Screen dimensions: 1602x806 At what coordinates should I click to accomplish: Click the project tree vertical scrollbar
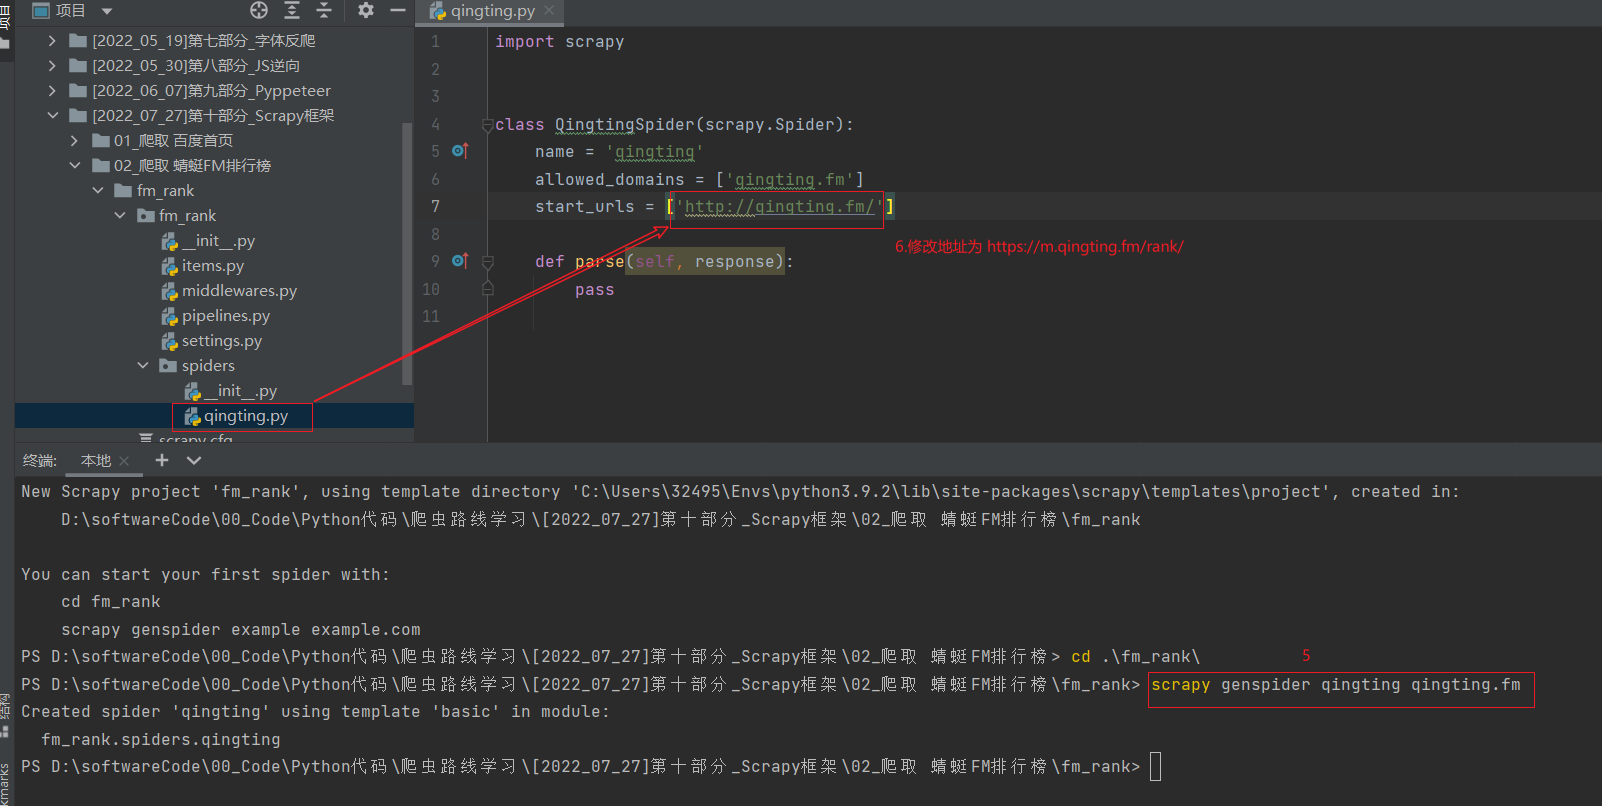pos(407,253)
